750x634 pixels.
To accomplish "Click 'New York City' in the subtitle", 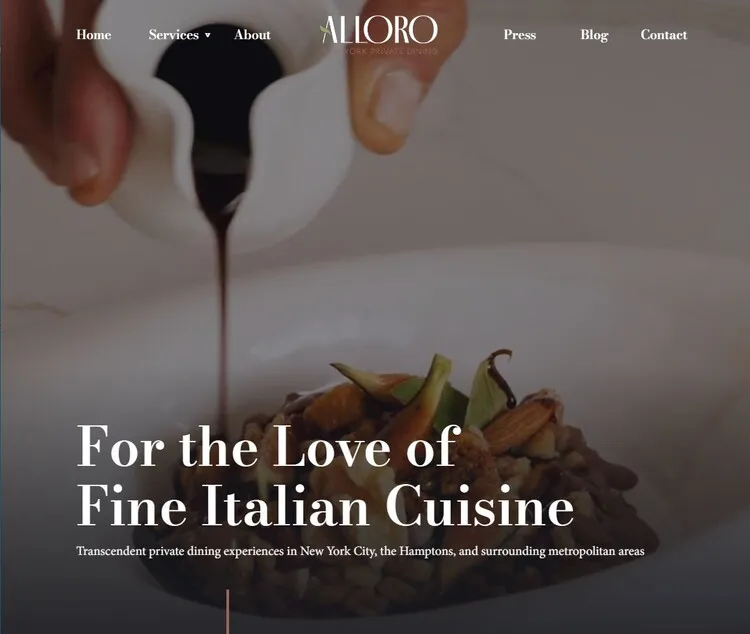I will (x=337, y=551).
